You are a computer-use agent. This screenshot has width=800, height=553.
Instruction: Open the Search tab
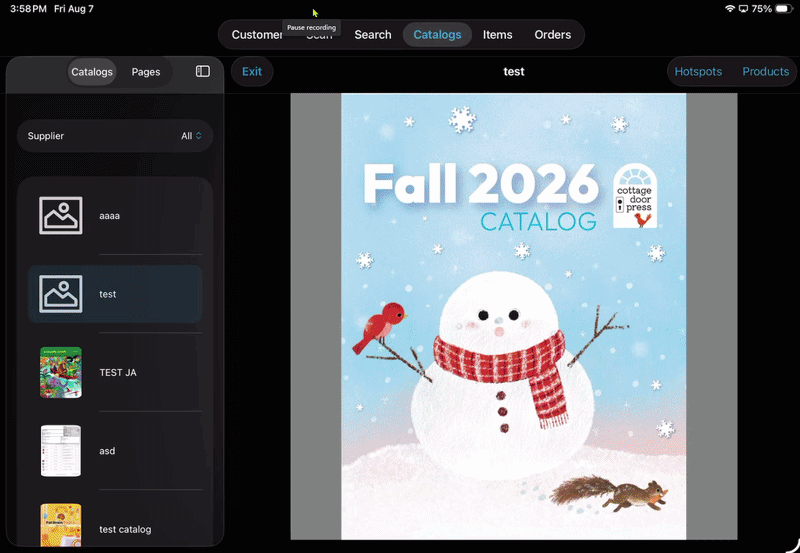point(373,35)
